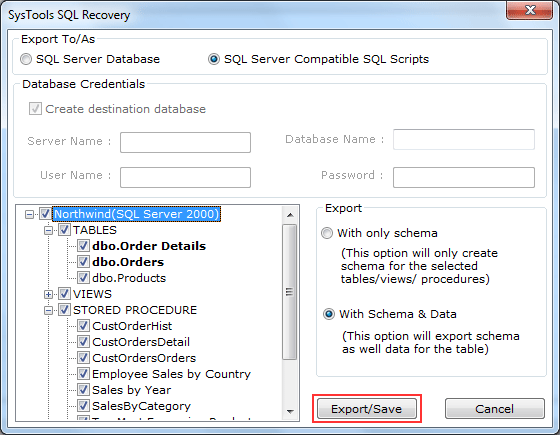Close the SysTools SQL Recovery dialog
This screenshot has width=560, height=435.
(530, 10)
